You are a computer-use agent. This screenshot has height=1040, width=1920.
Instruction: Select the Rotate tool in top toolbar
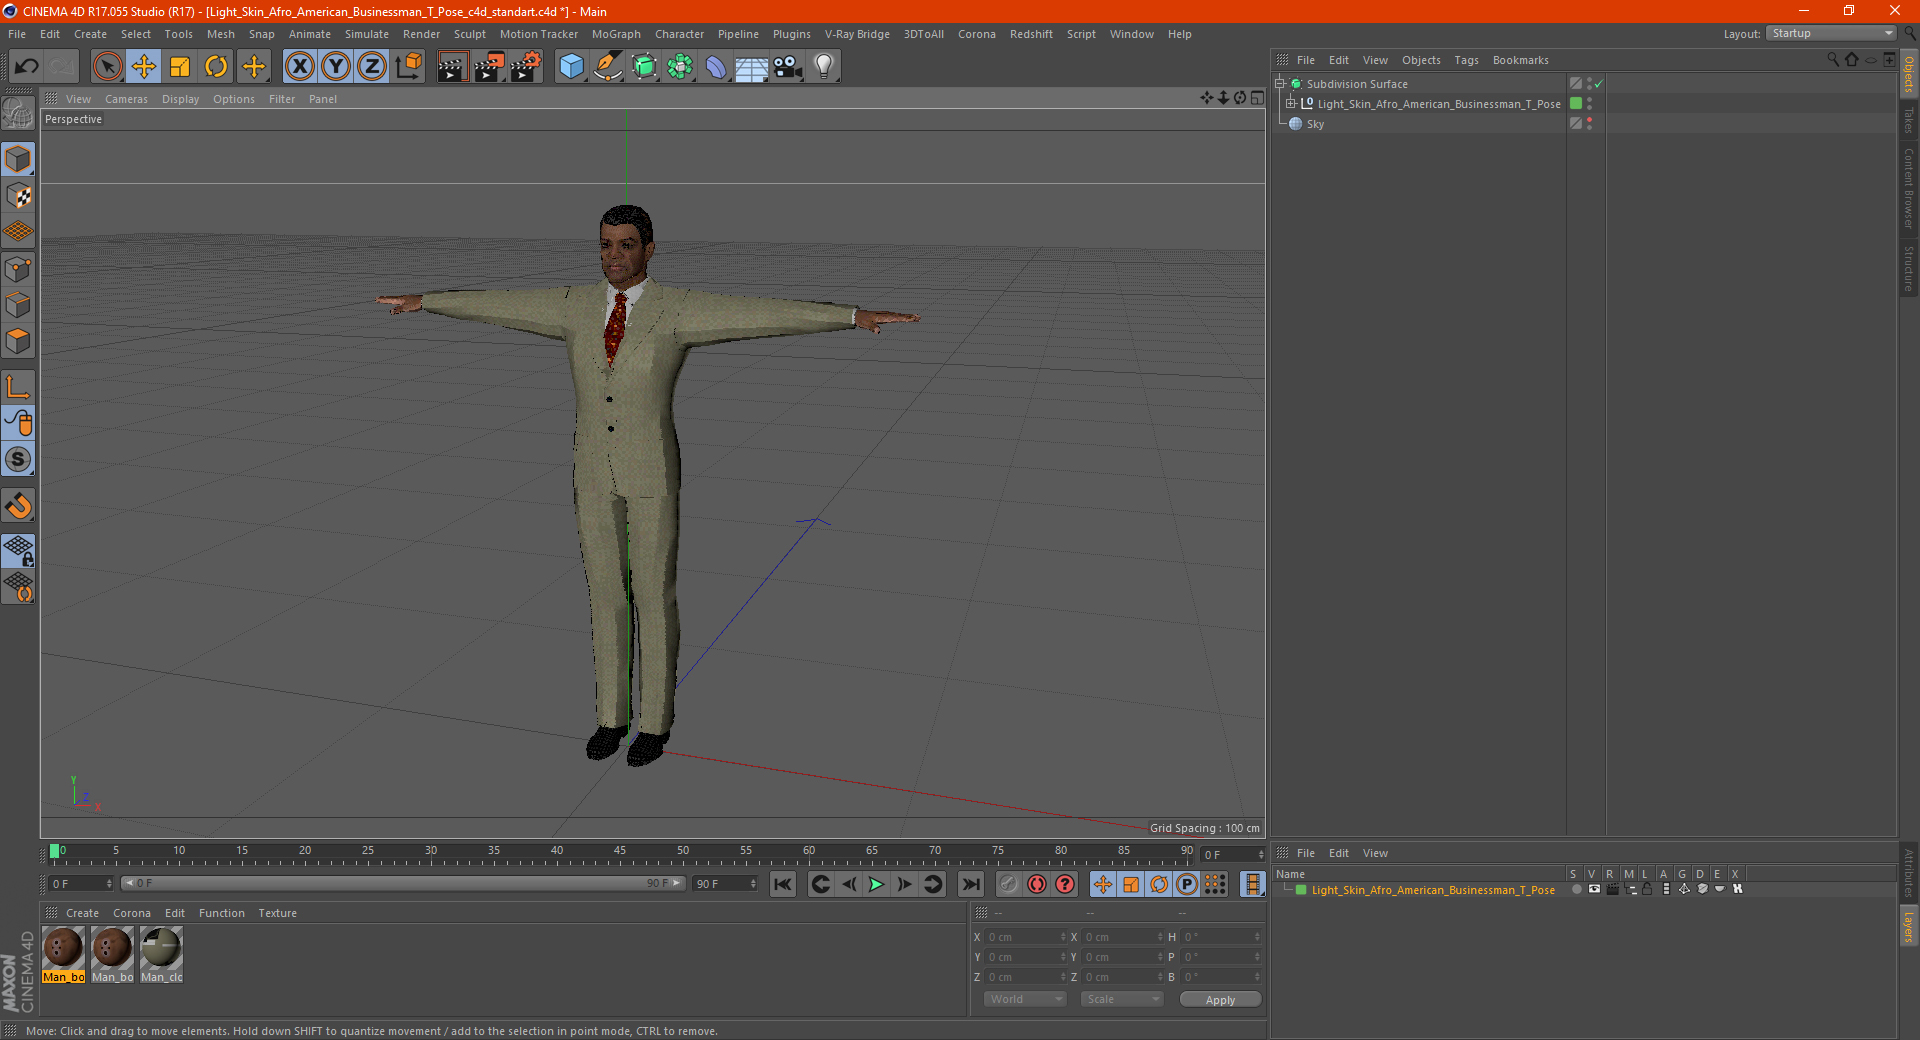[216, 67]
